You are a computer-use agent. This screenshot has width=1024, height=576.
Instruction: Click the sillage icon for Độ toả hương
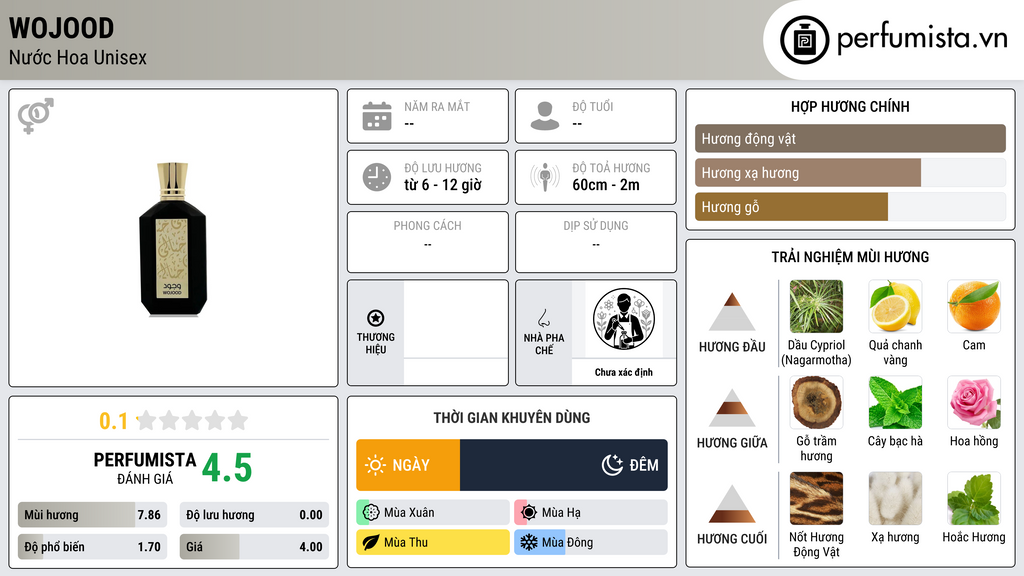tap(545, 177)
